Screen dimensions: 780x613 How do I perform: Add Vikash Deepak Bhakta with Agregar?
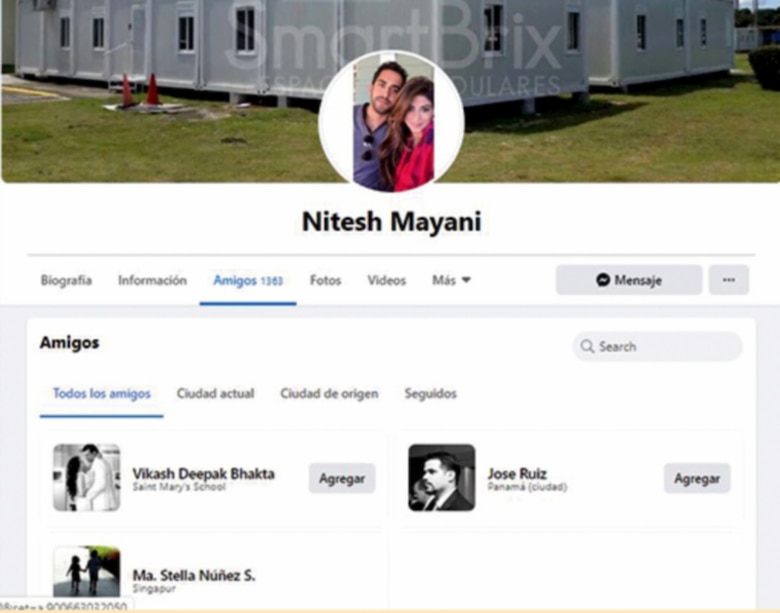click(x=342, y=478)
